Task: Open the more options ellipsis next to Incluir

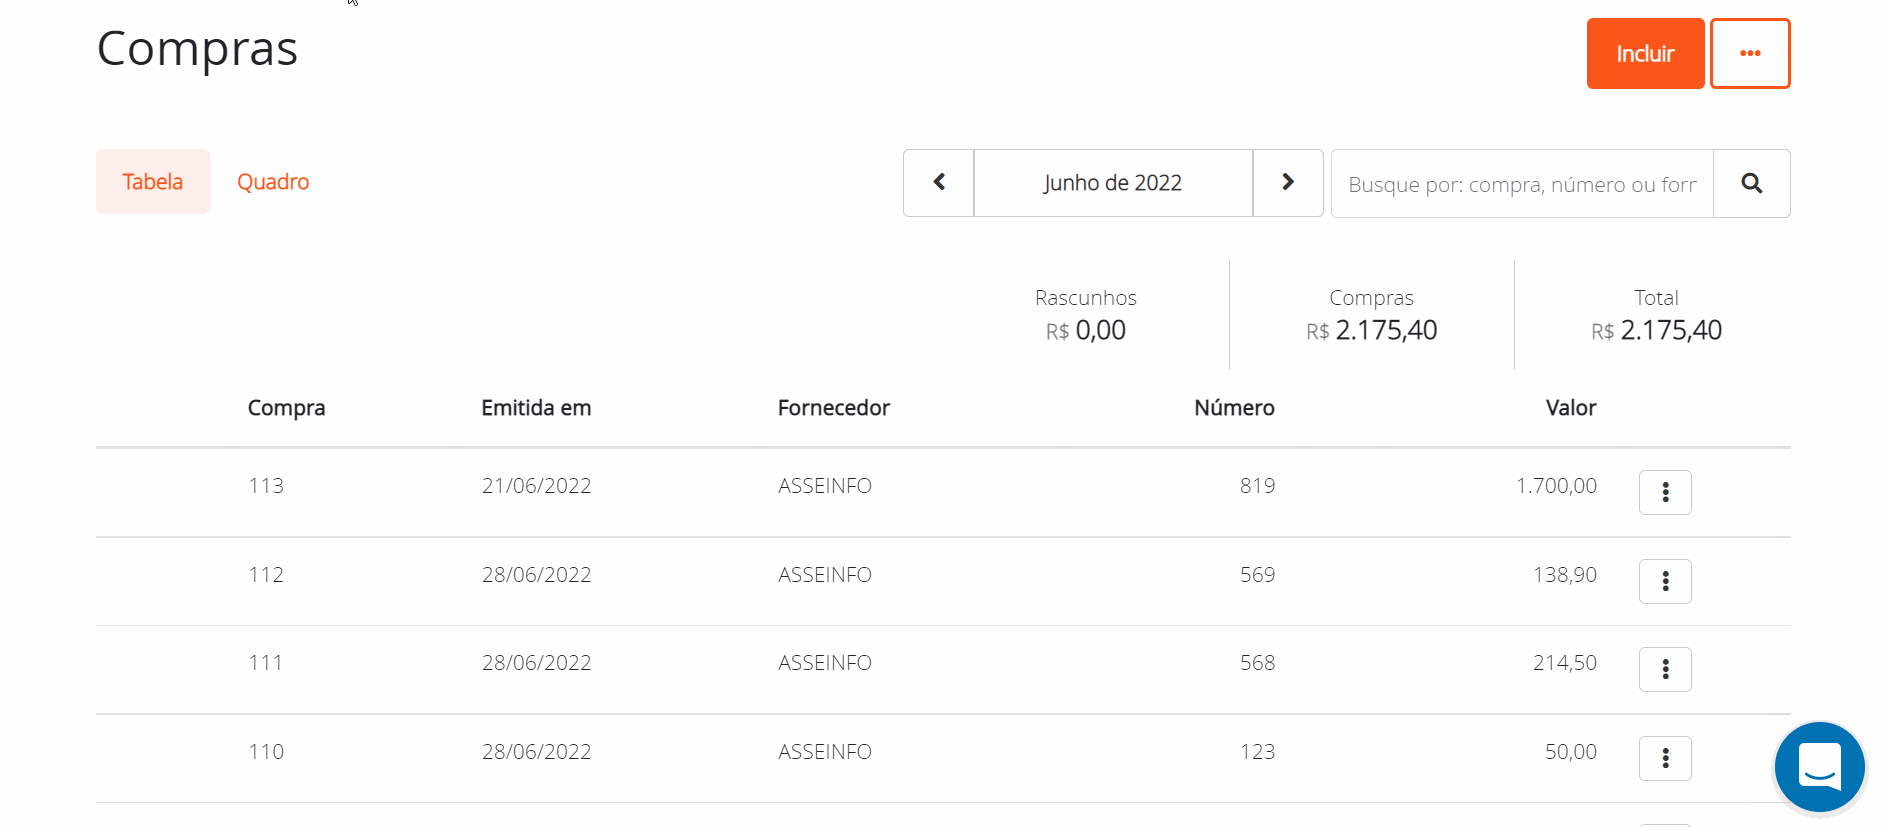Action: point(1749,53)
